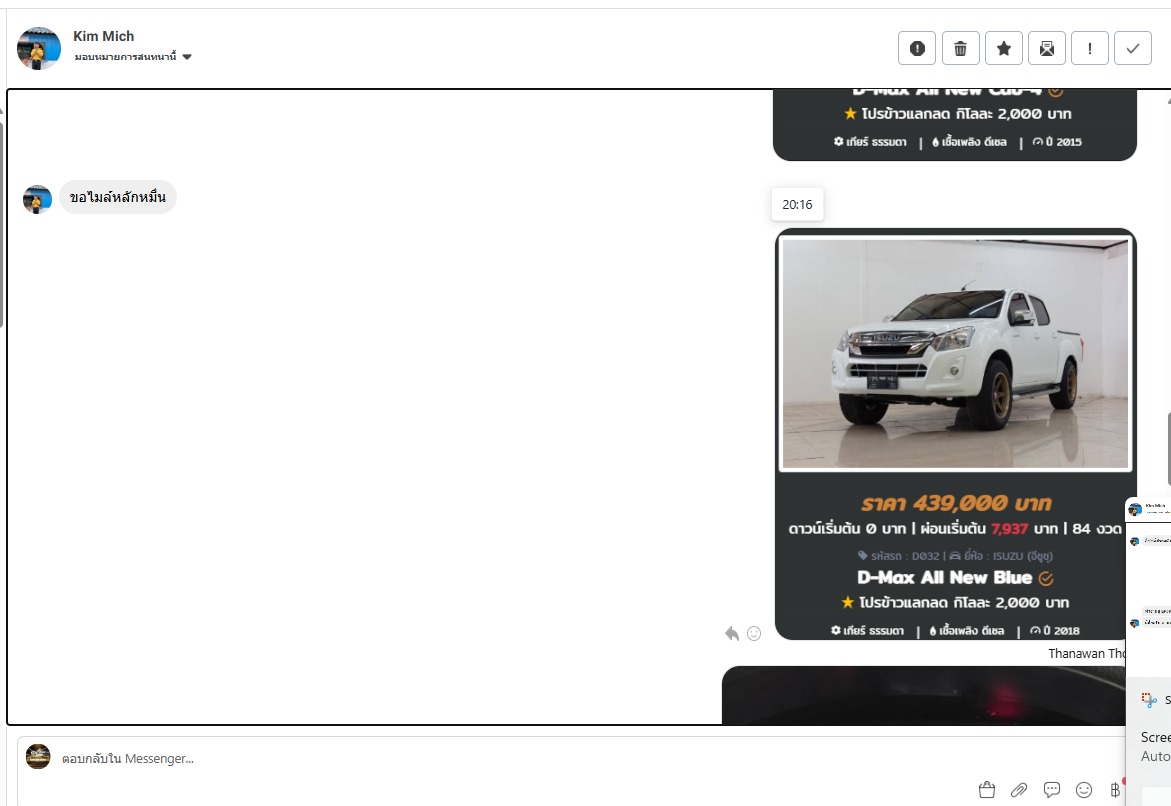Star this conversation as follow-up
Screen dimensions: 1171x806
point(1004,49)
